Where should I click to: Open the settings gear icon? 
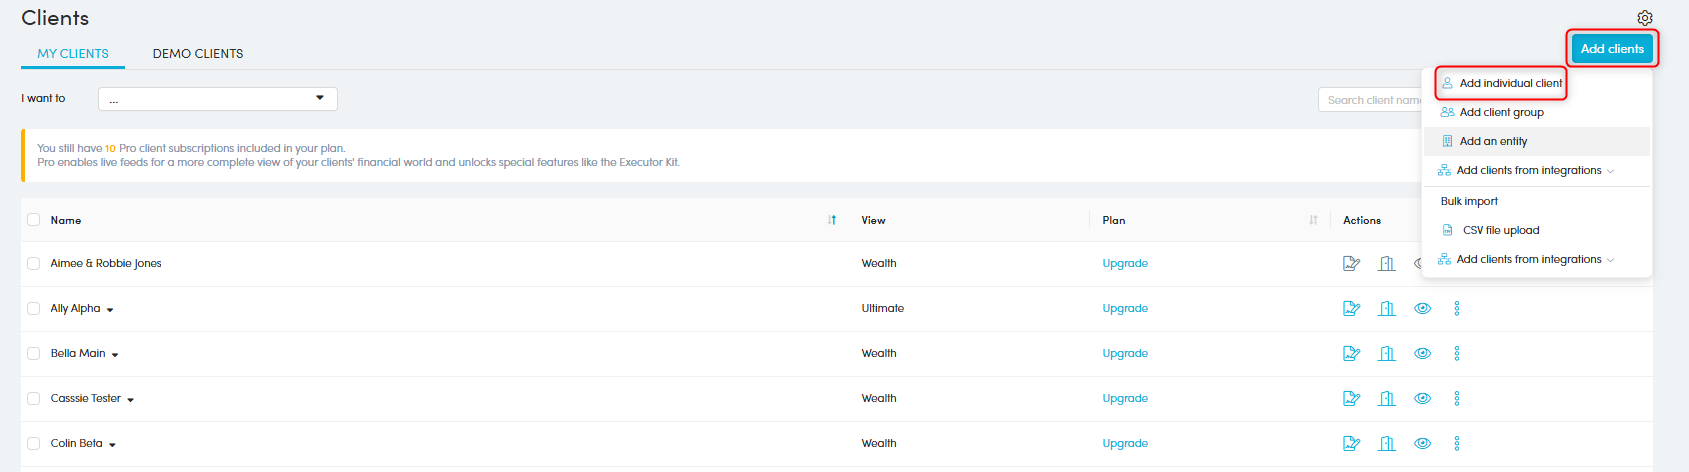(1644, 18)
